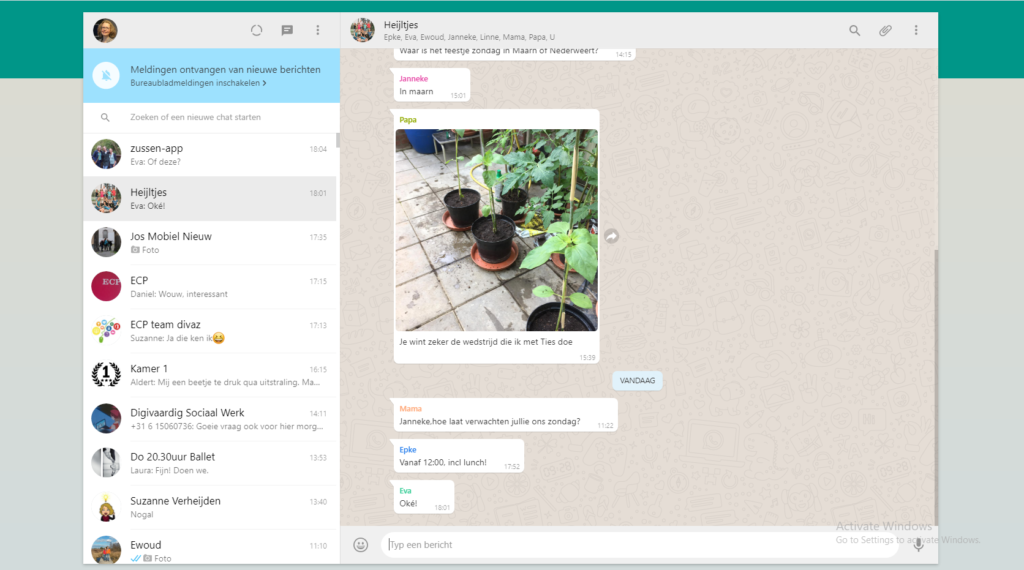Open the Do 20.30uur Ballet chat
This screenshot has width=1024, height=570.
coord(210,463)
